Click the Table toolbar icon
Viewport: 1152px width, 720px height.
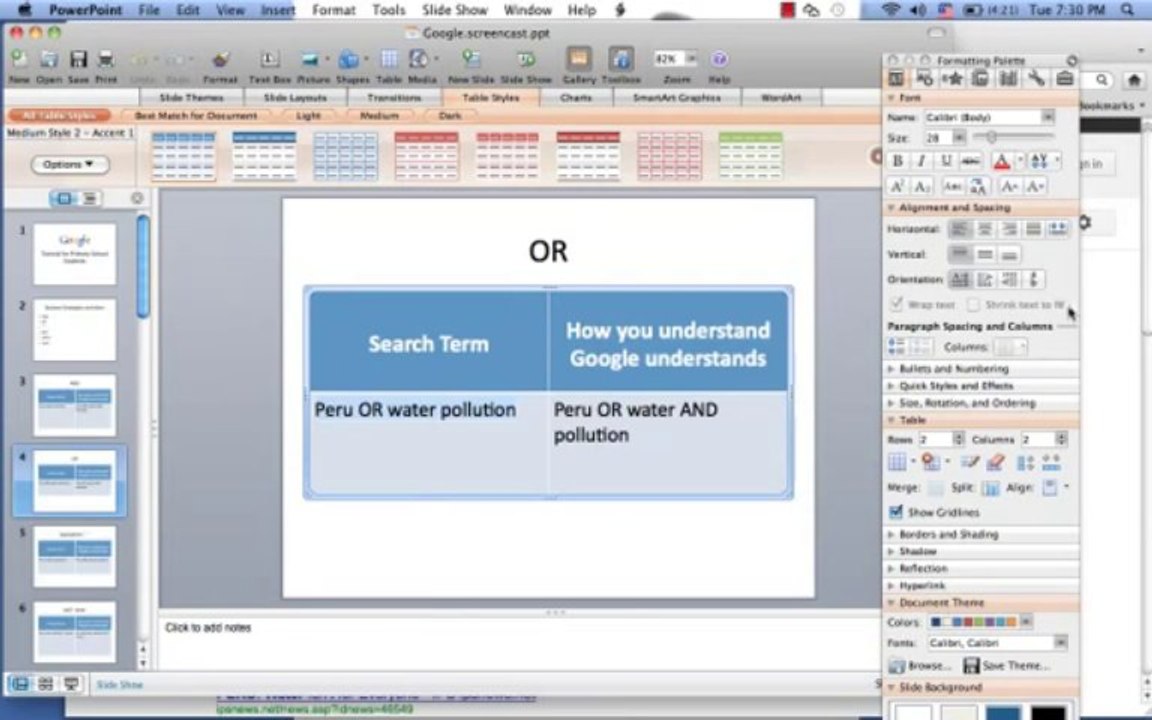tap(389, 60)
